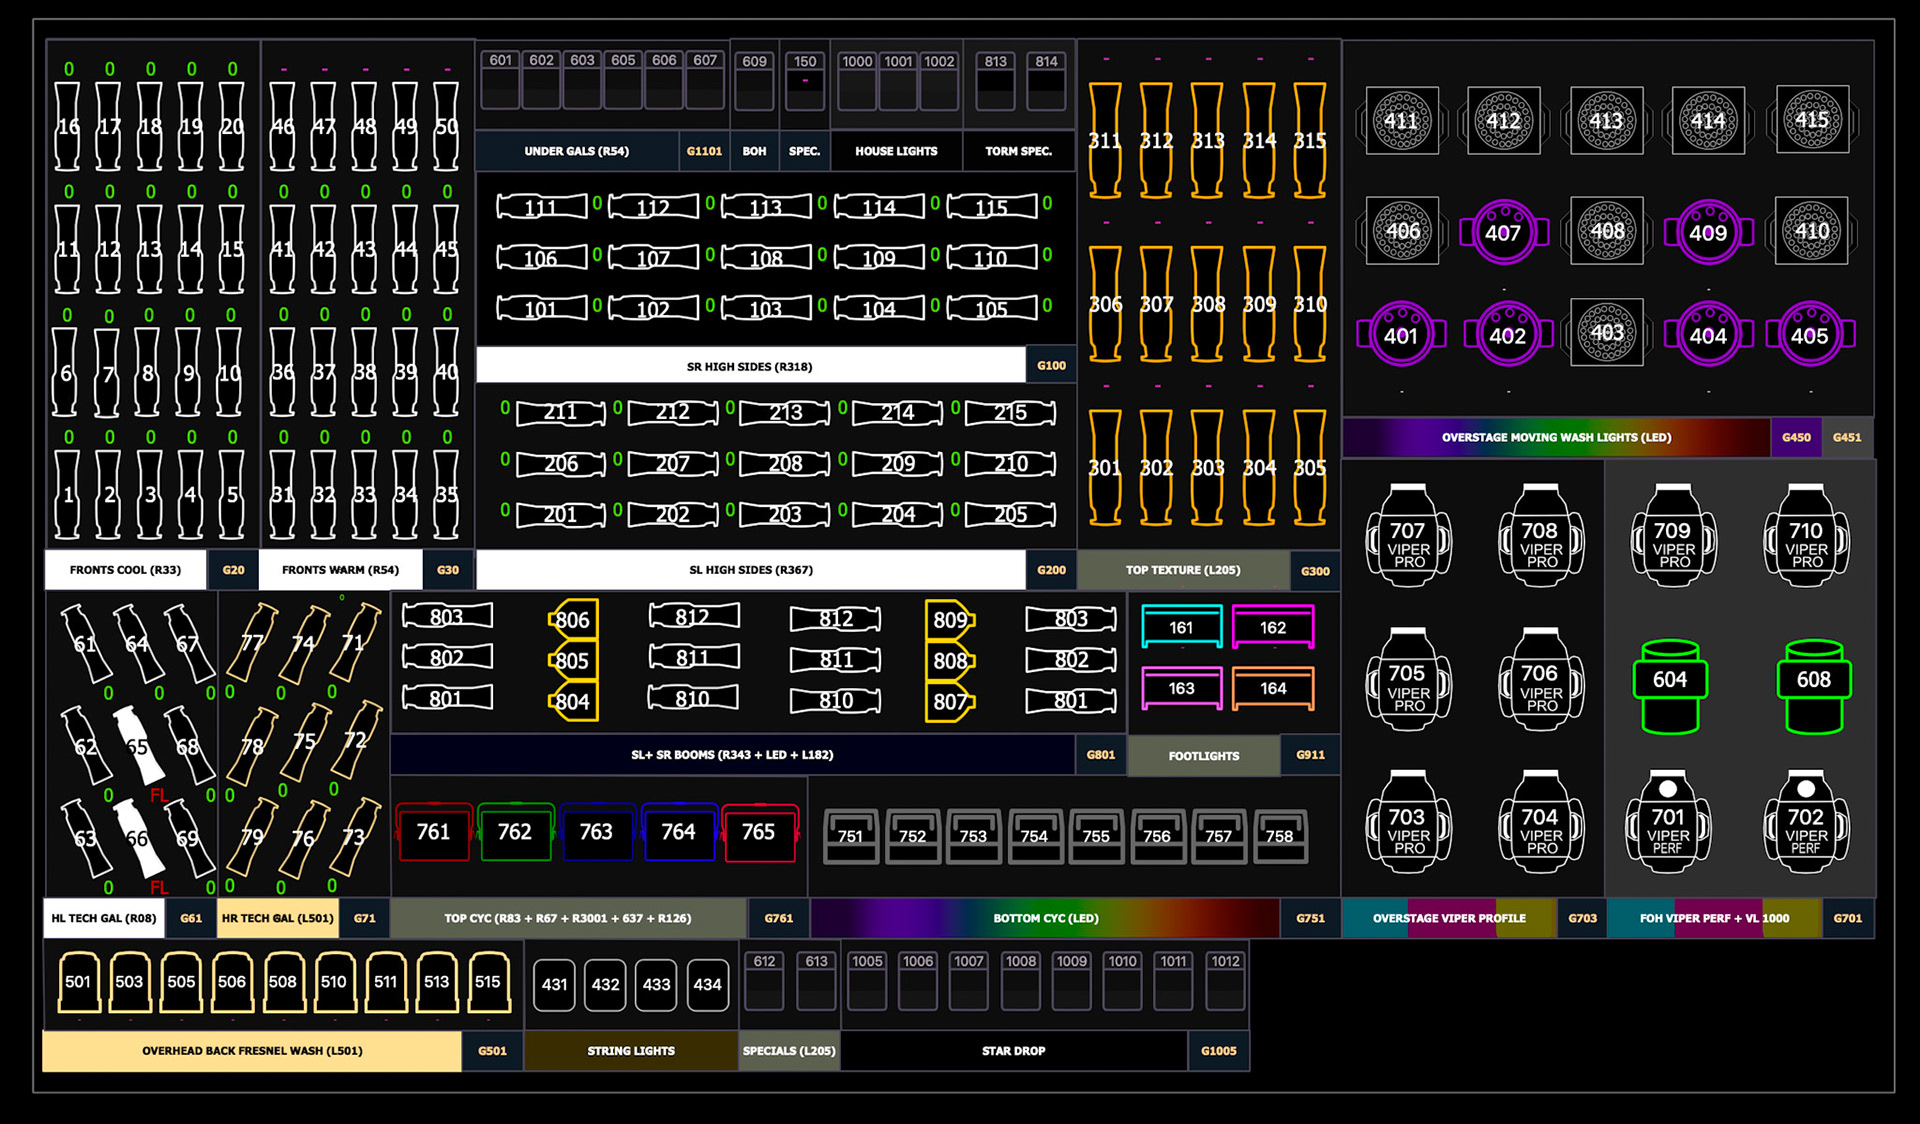This screenshot has height=1124, width=1920.
Task: Select the SL HIGH SIDES (R367) label
Action: [x=750, y=570]
